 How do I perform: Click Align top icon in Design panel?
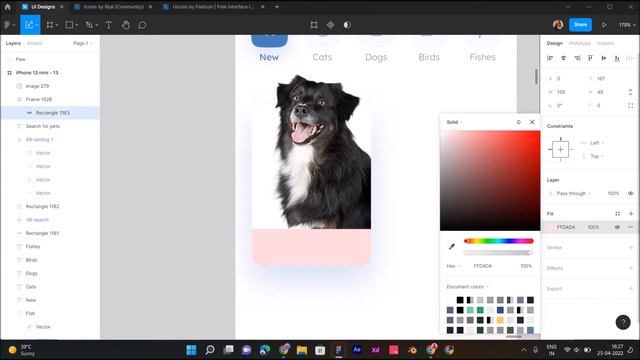(590, 58)
